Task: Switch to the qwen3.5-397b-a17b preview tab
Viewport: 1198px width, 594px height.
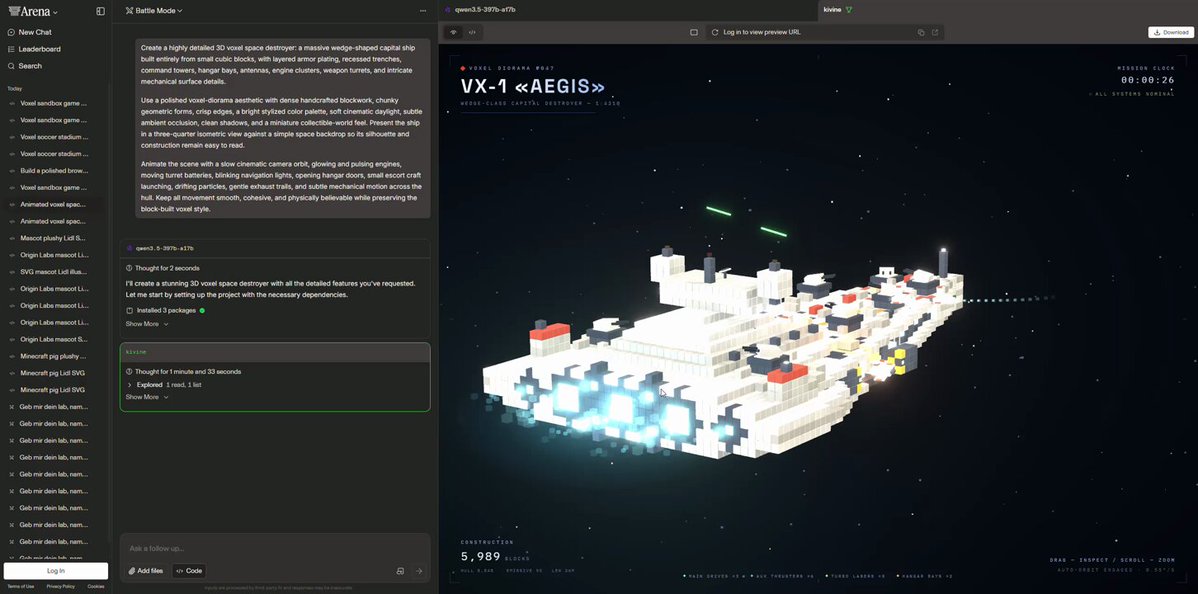Action: click(x=487, y=10)
